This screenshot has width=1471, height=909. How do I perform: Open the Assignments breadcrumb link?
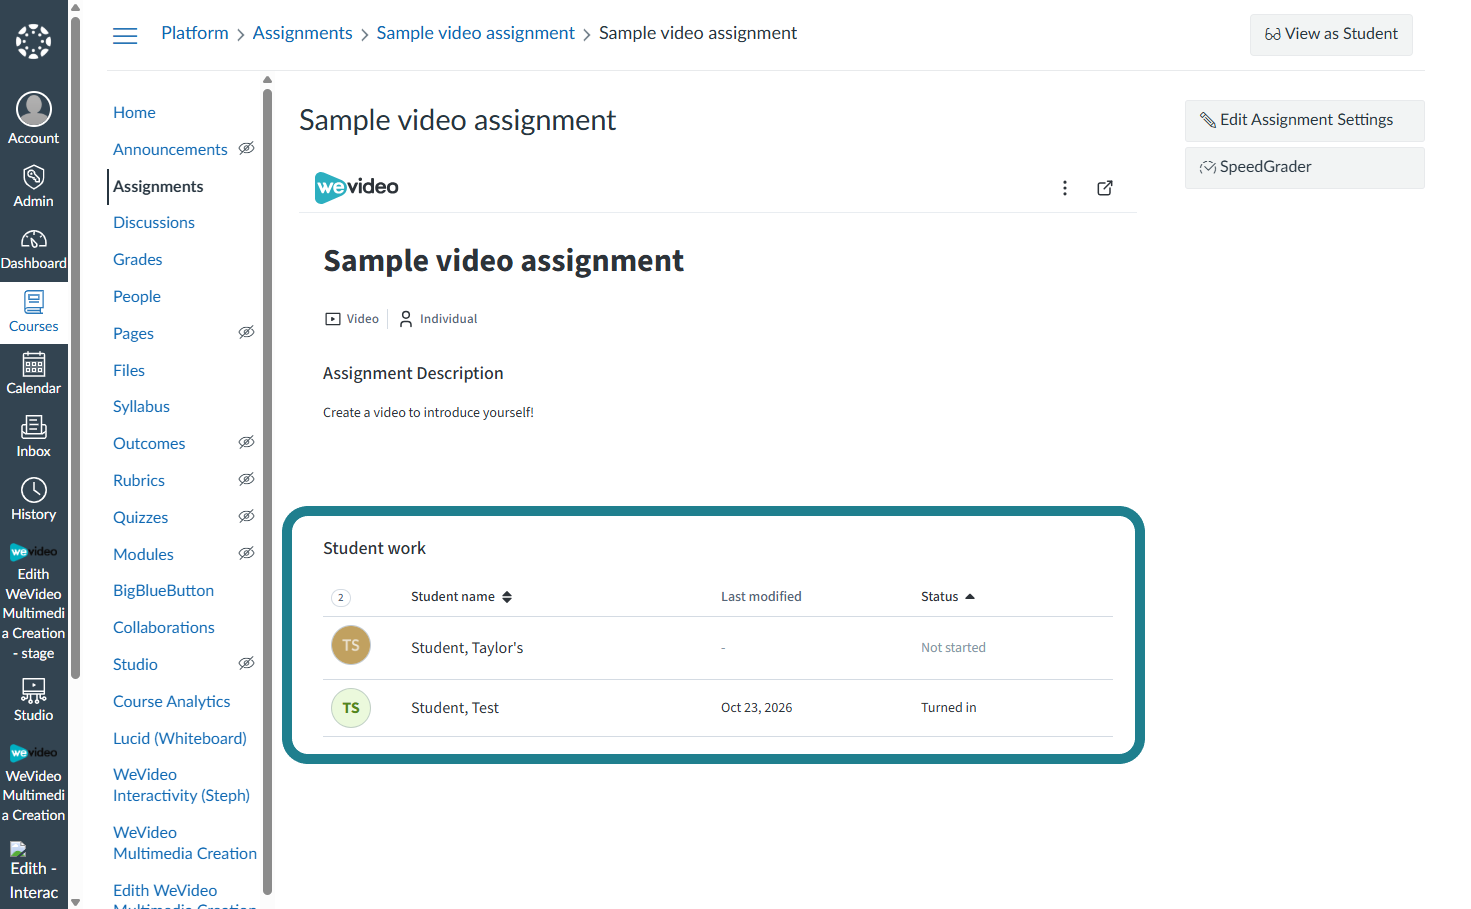coord(302,33)
